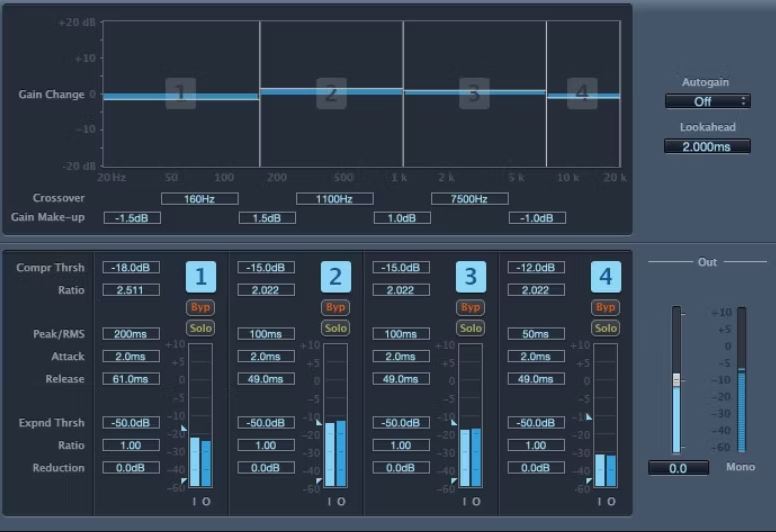The image size is (776, 532).
Task: Click band 1 Attack 2.0ms field
Action: [x=131, y=356]
